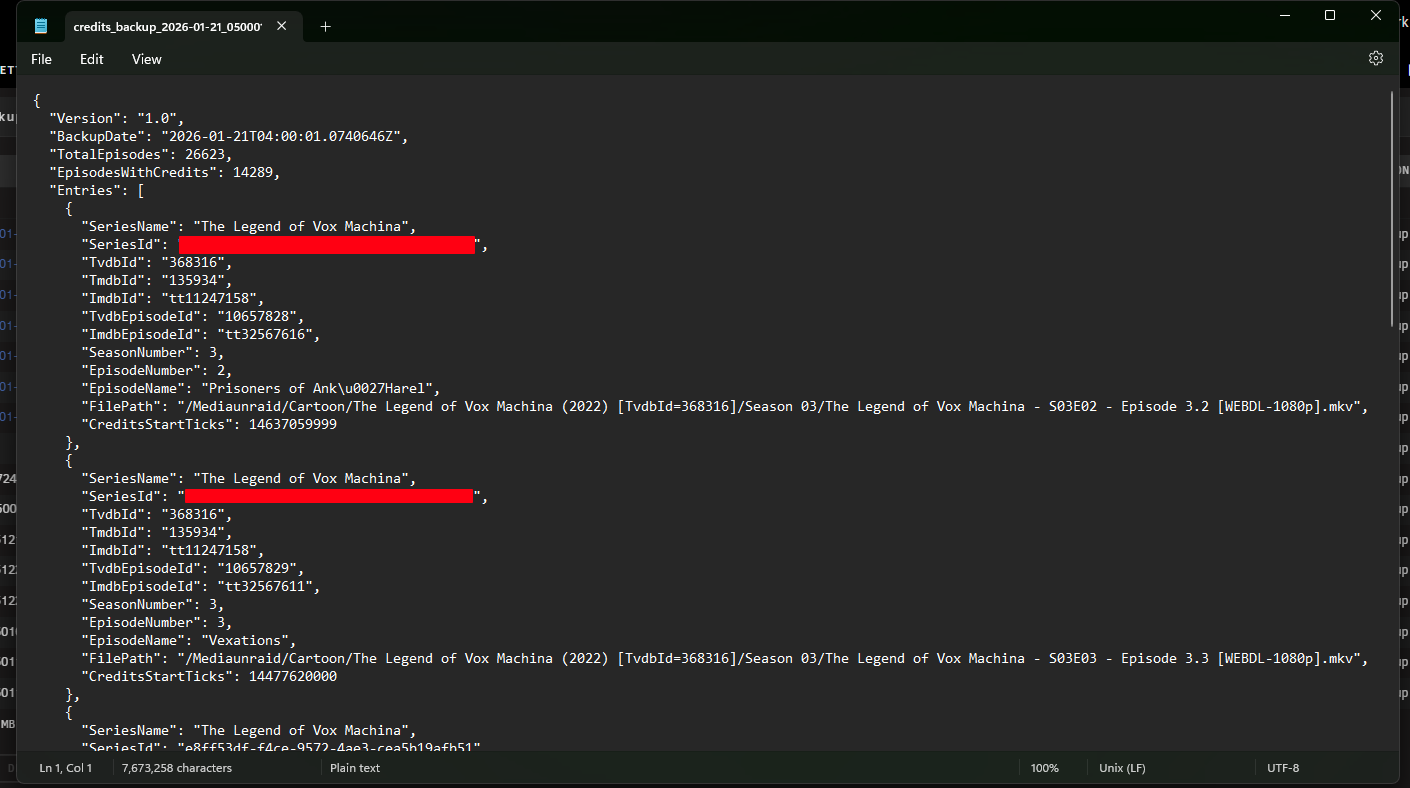
Task: Open the View menu
Action: [x=146, y=59]
